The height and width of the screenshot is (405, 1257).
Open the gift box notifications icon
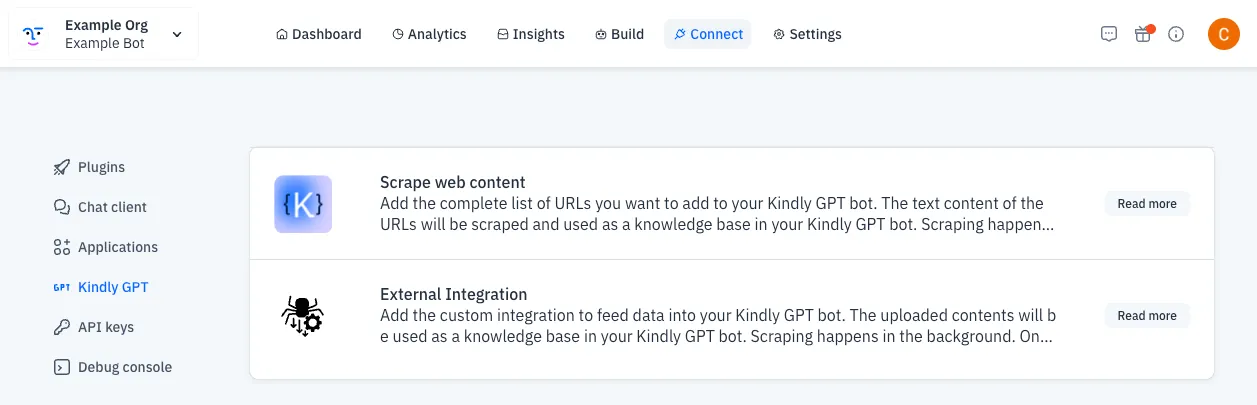tap(1143, 34)
